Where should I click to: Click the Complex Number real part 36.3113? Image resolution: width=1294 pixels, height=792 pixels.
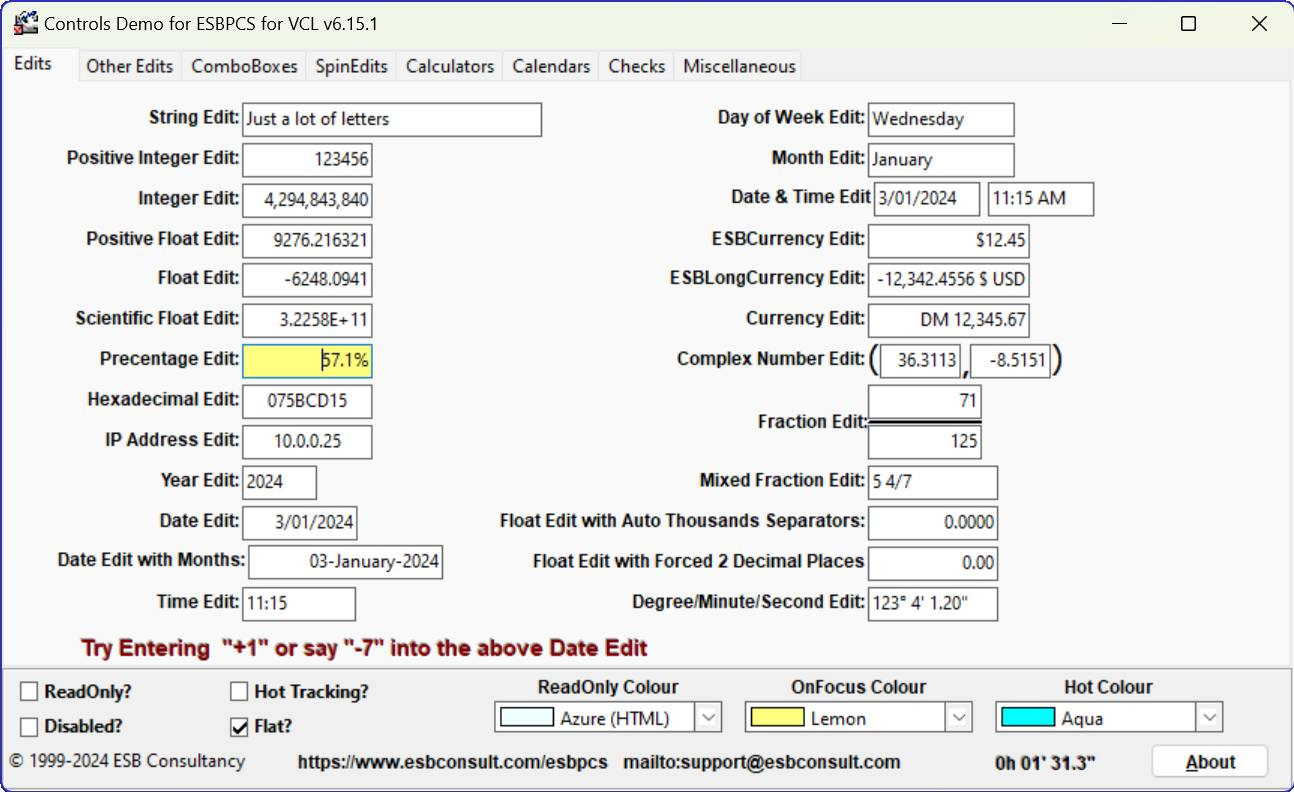pyautogui.click(x=921, y=361)
